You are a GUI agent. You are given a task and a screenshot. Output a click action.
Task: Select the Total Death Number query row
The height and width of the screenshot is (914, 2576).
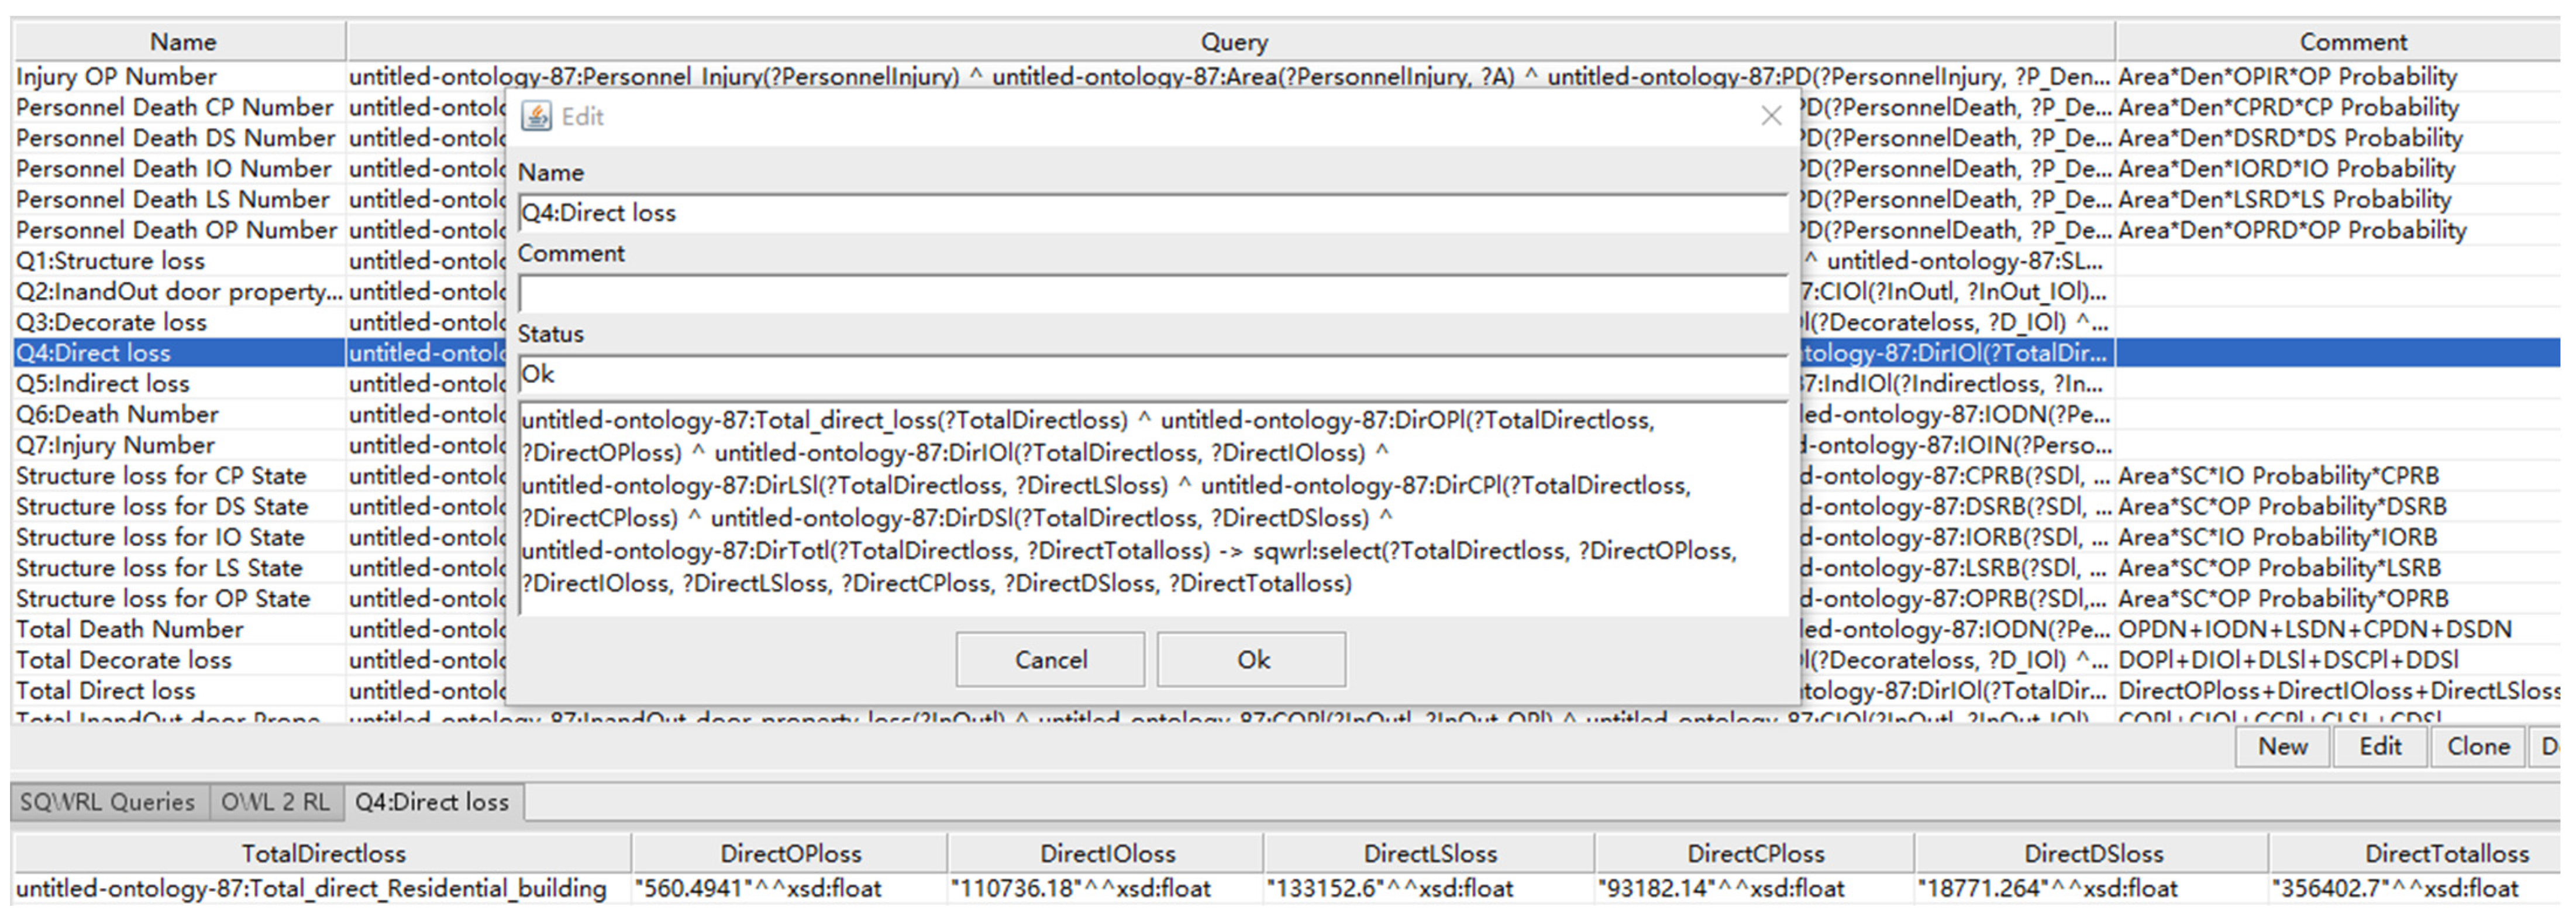coord(130,629)
